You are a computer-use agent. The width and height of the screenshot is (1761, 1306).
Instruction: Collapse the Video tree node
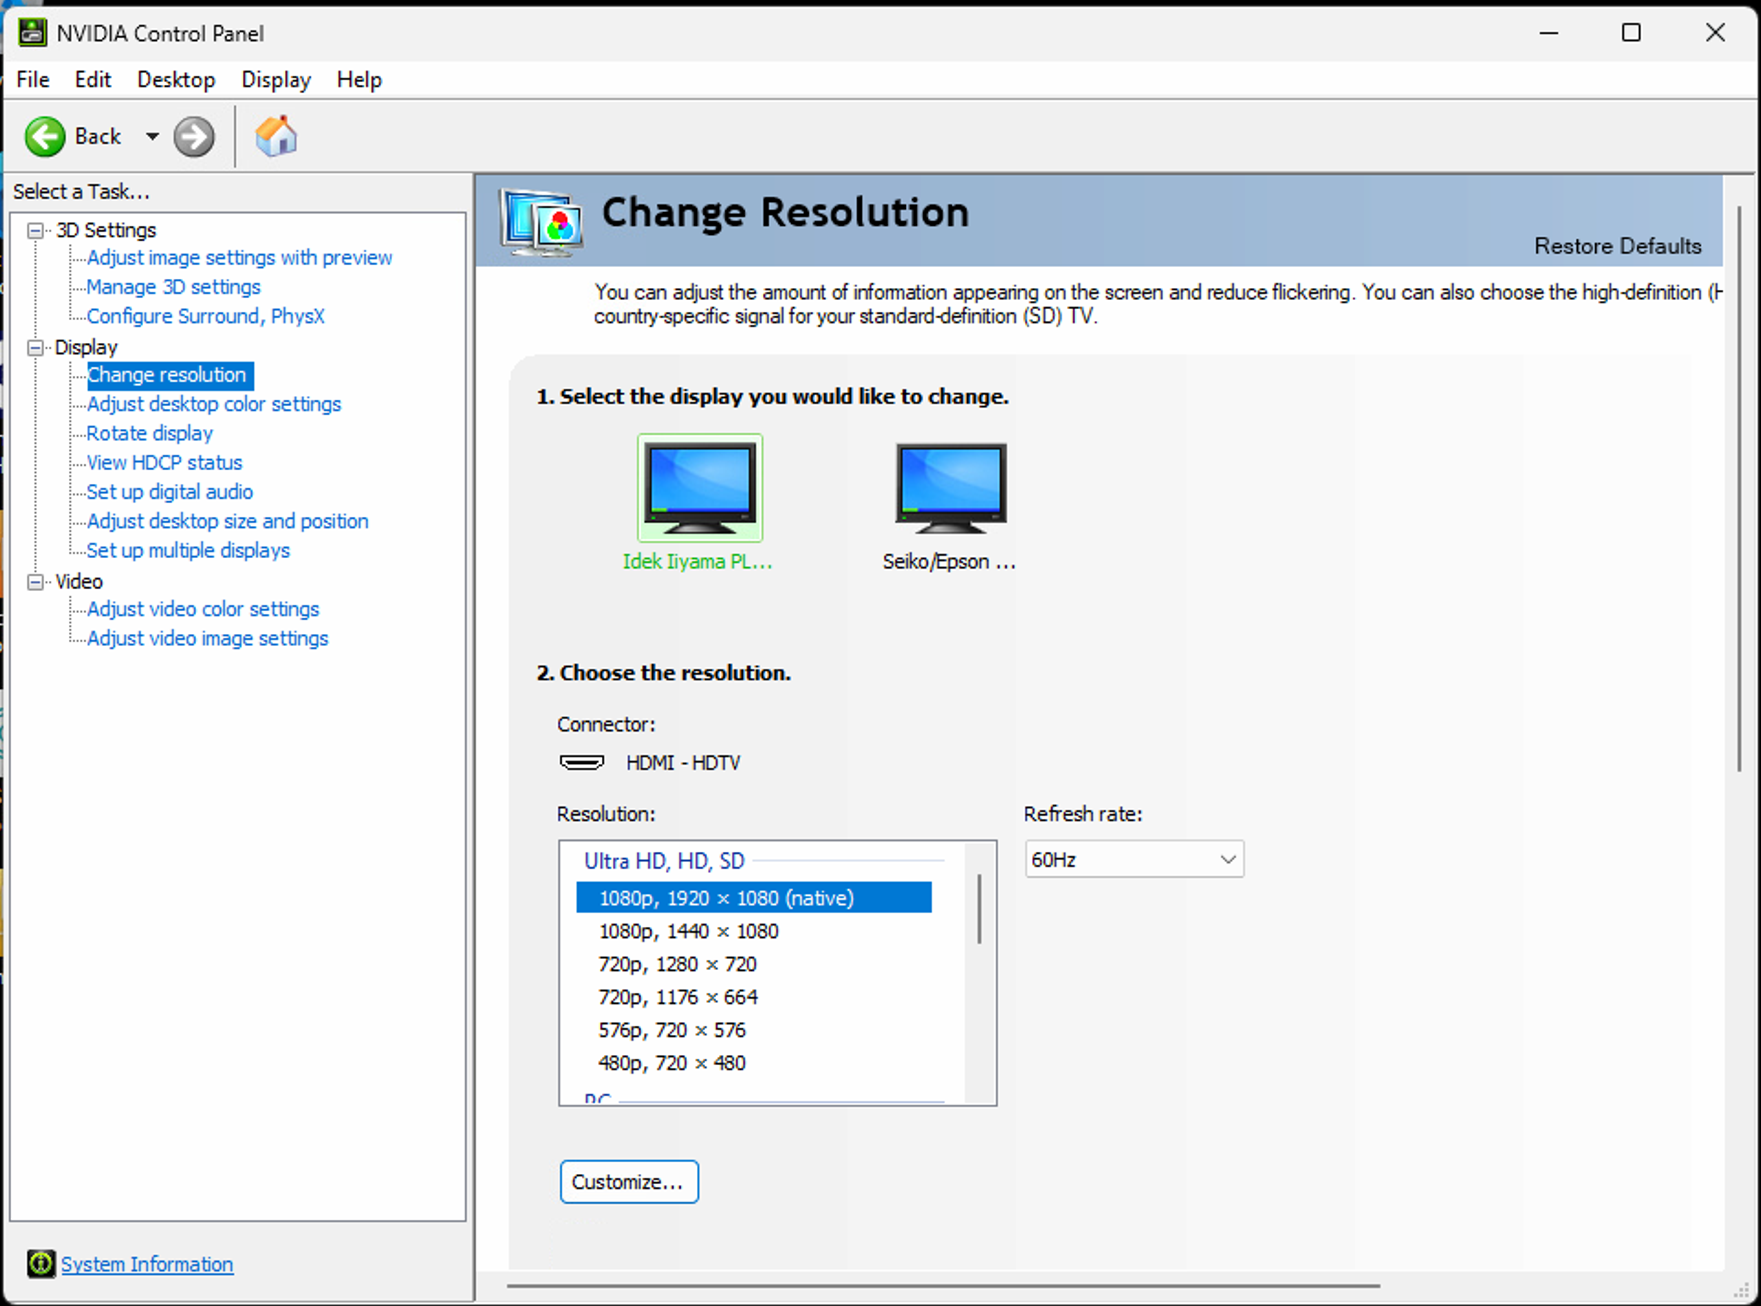point(36,581)
